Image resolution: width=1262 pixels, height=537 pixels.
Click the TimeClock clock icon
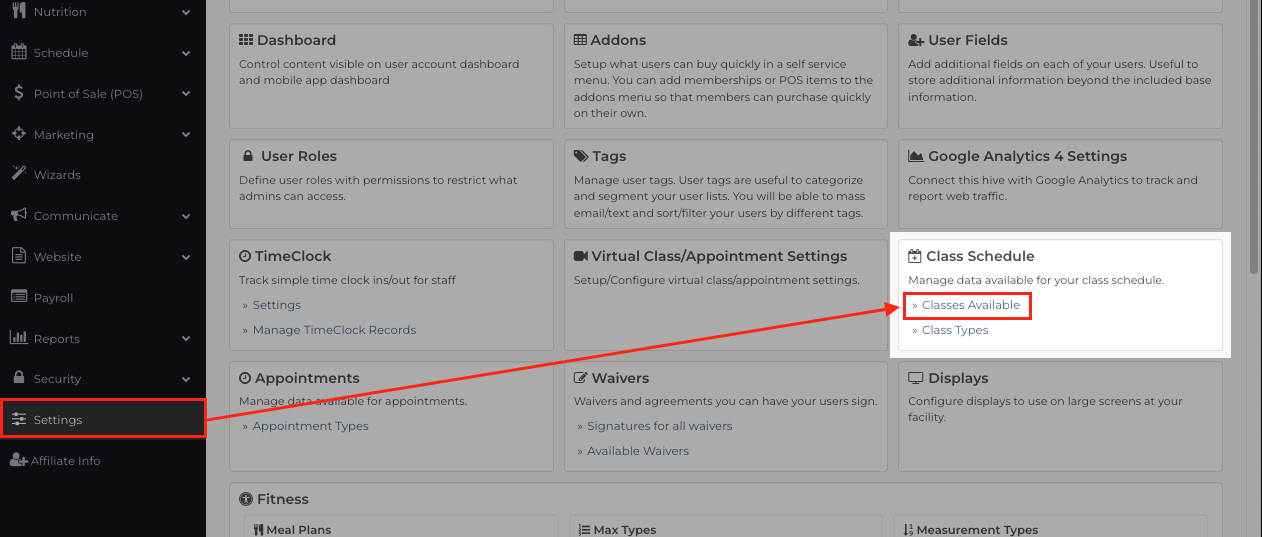(245, 256)
